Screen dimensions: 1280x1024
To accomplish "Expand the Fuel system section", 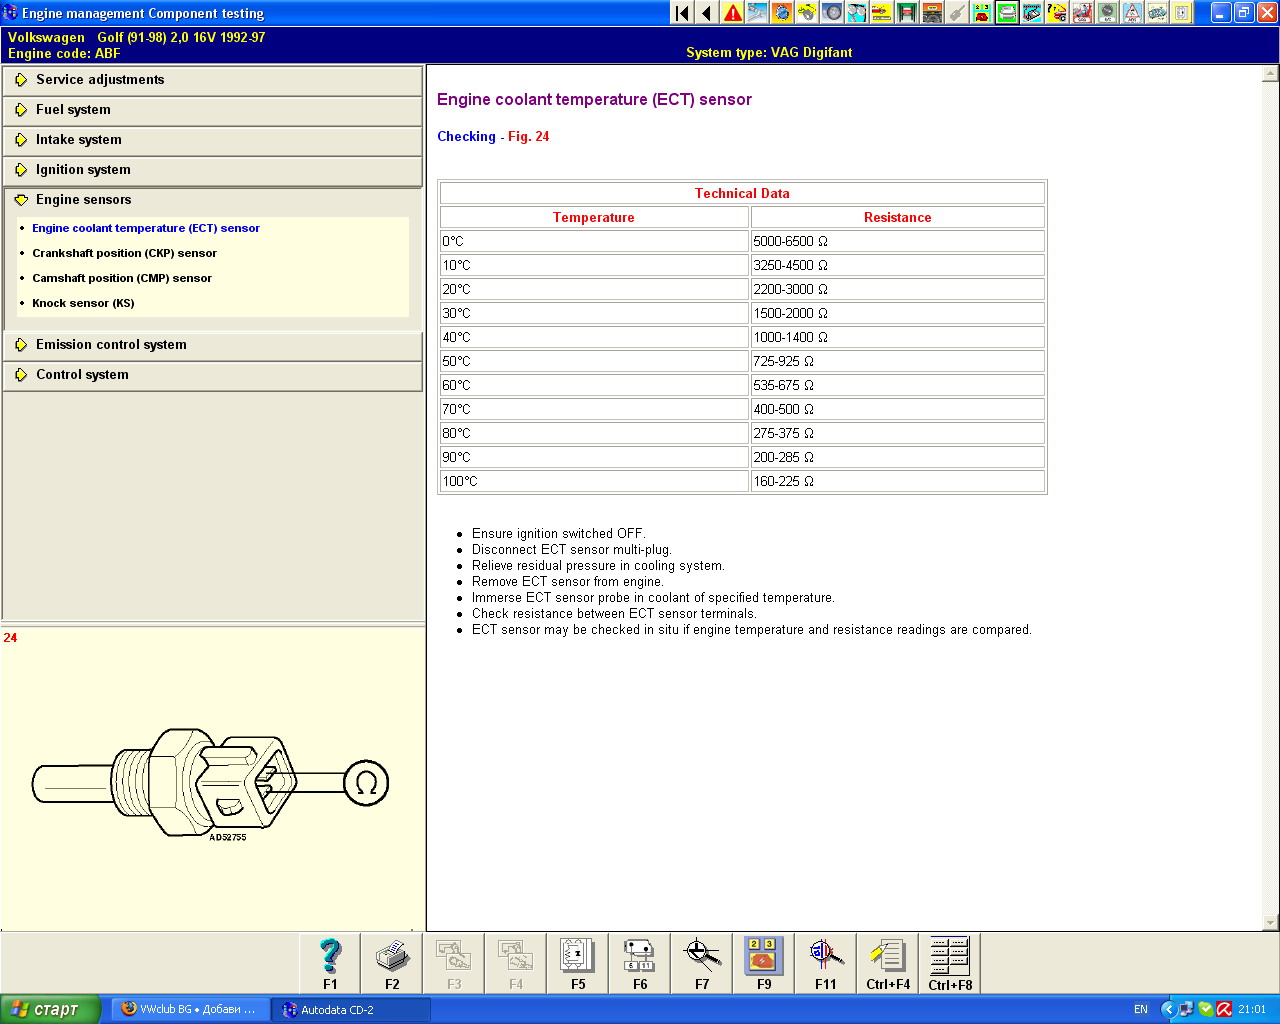I will coord(73,110).
